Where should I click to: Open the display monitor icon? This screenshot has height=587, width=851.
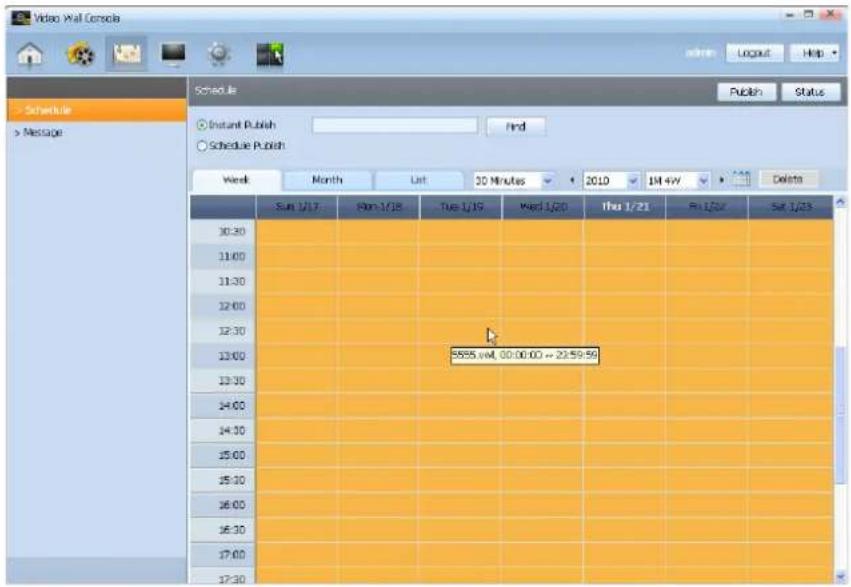(173, 54)
